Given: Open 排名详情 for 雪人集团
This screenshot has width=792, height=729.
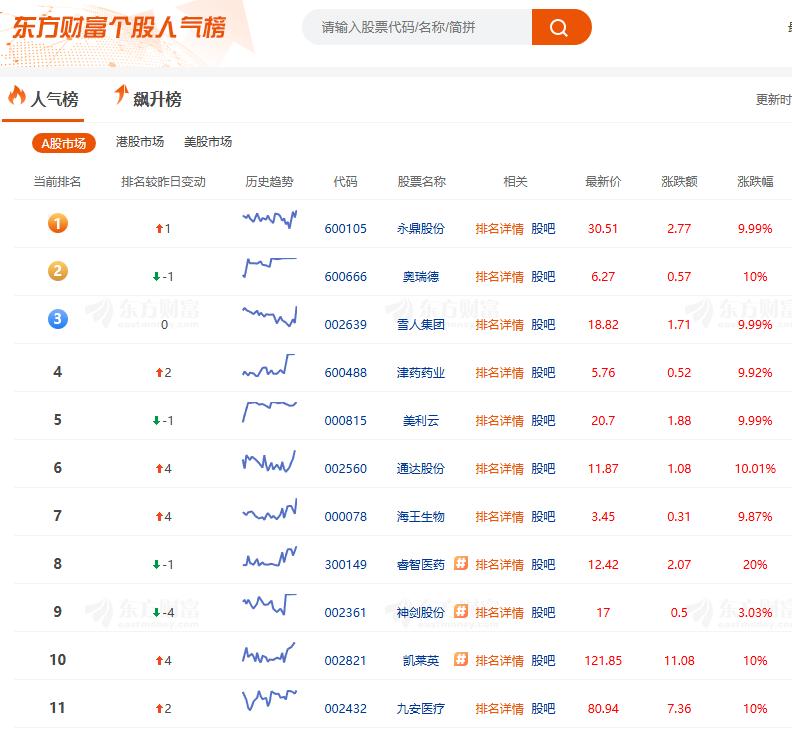Looking at the screenshot, I should pyautogui.click(x=500, y=325).
